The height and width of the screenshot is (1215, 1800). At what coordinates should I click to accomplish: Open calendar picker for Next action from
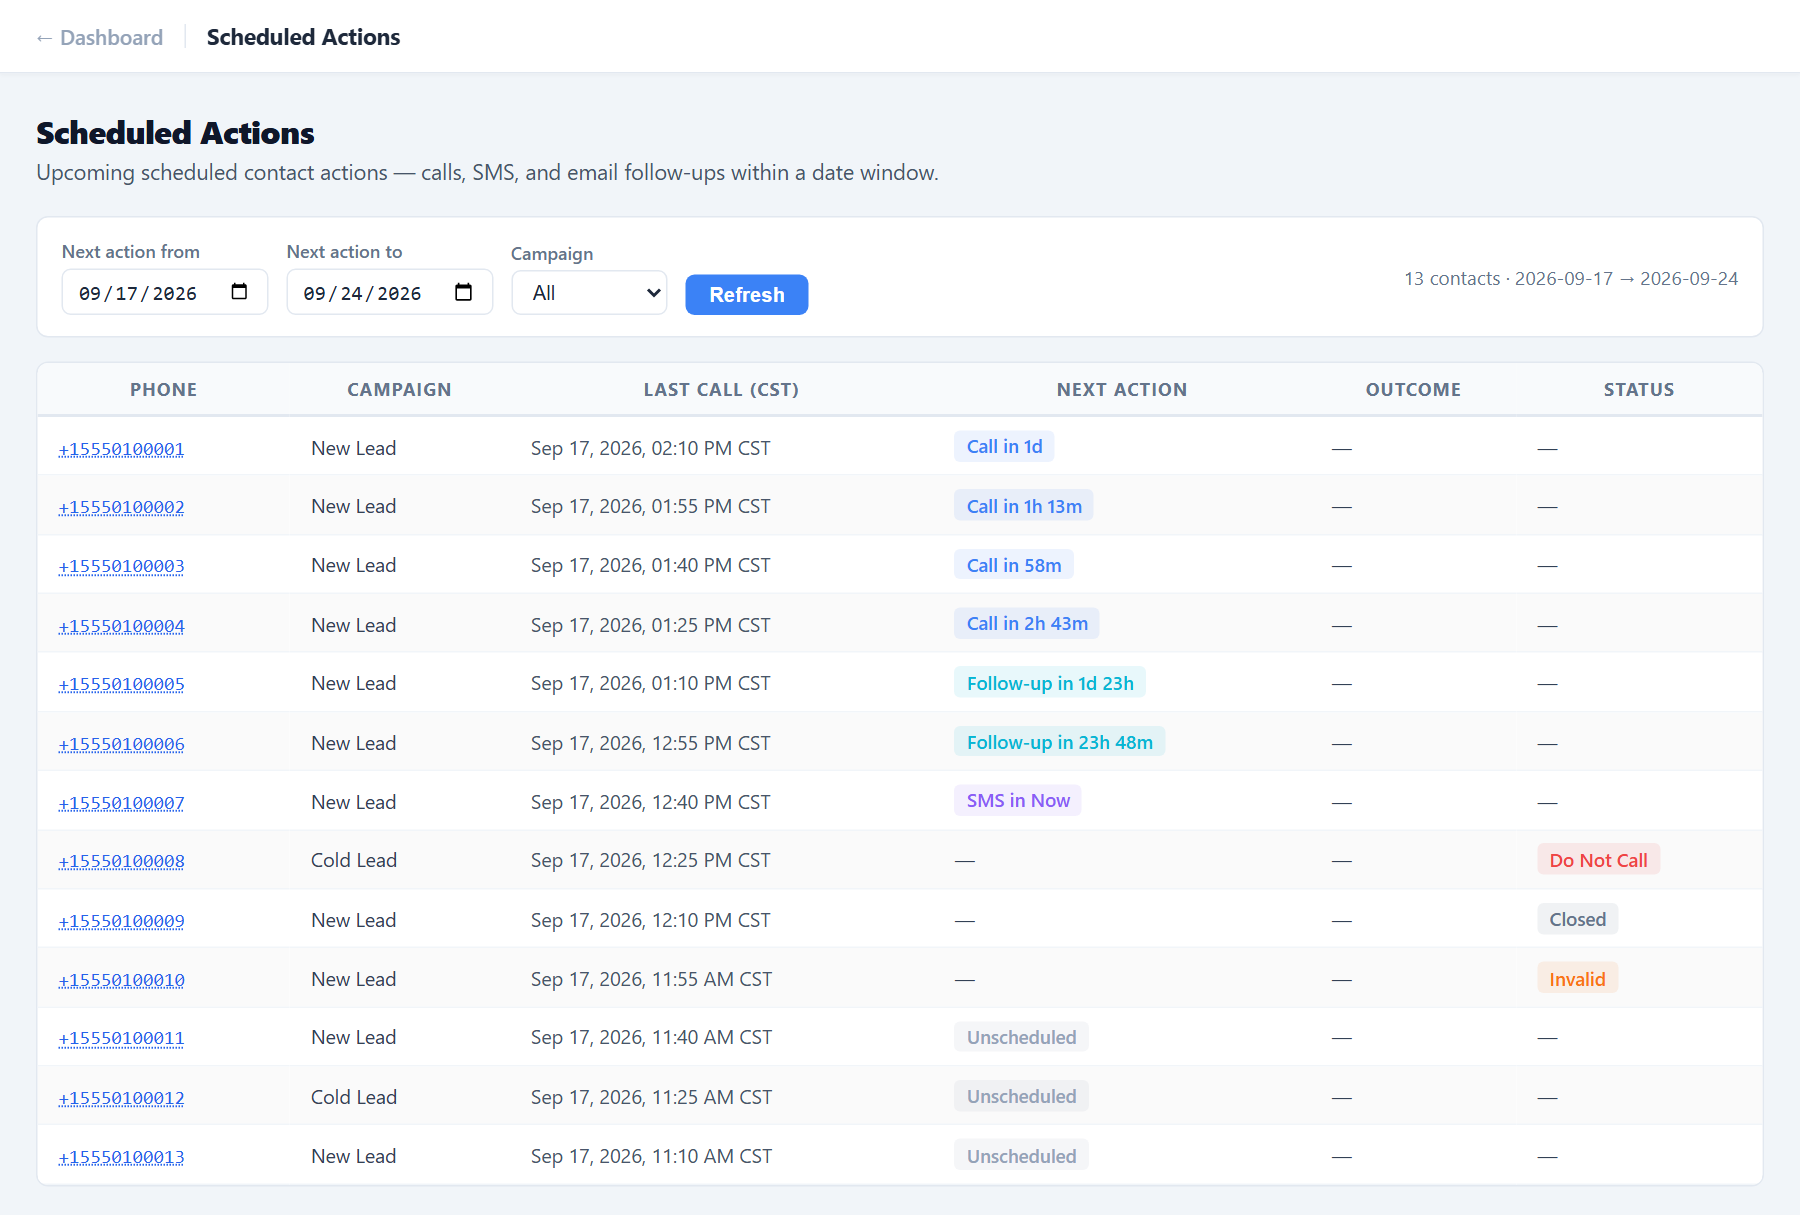[x=239, y=292]
